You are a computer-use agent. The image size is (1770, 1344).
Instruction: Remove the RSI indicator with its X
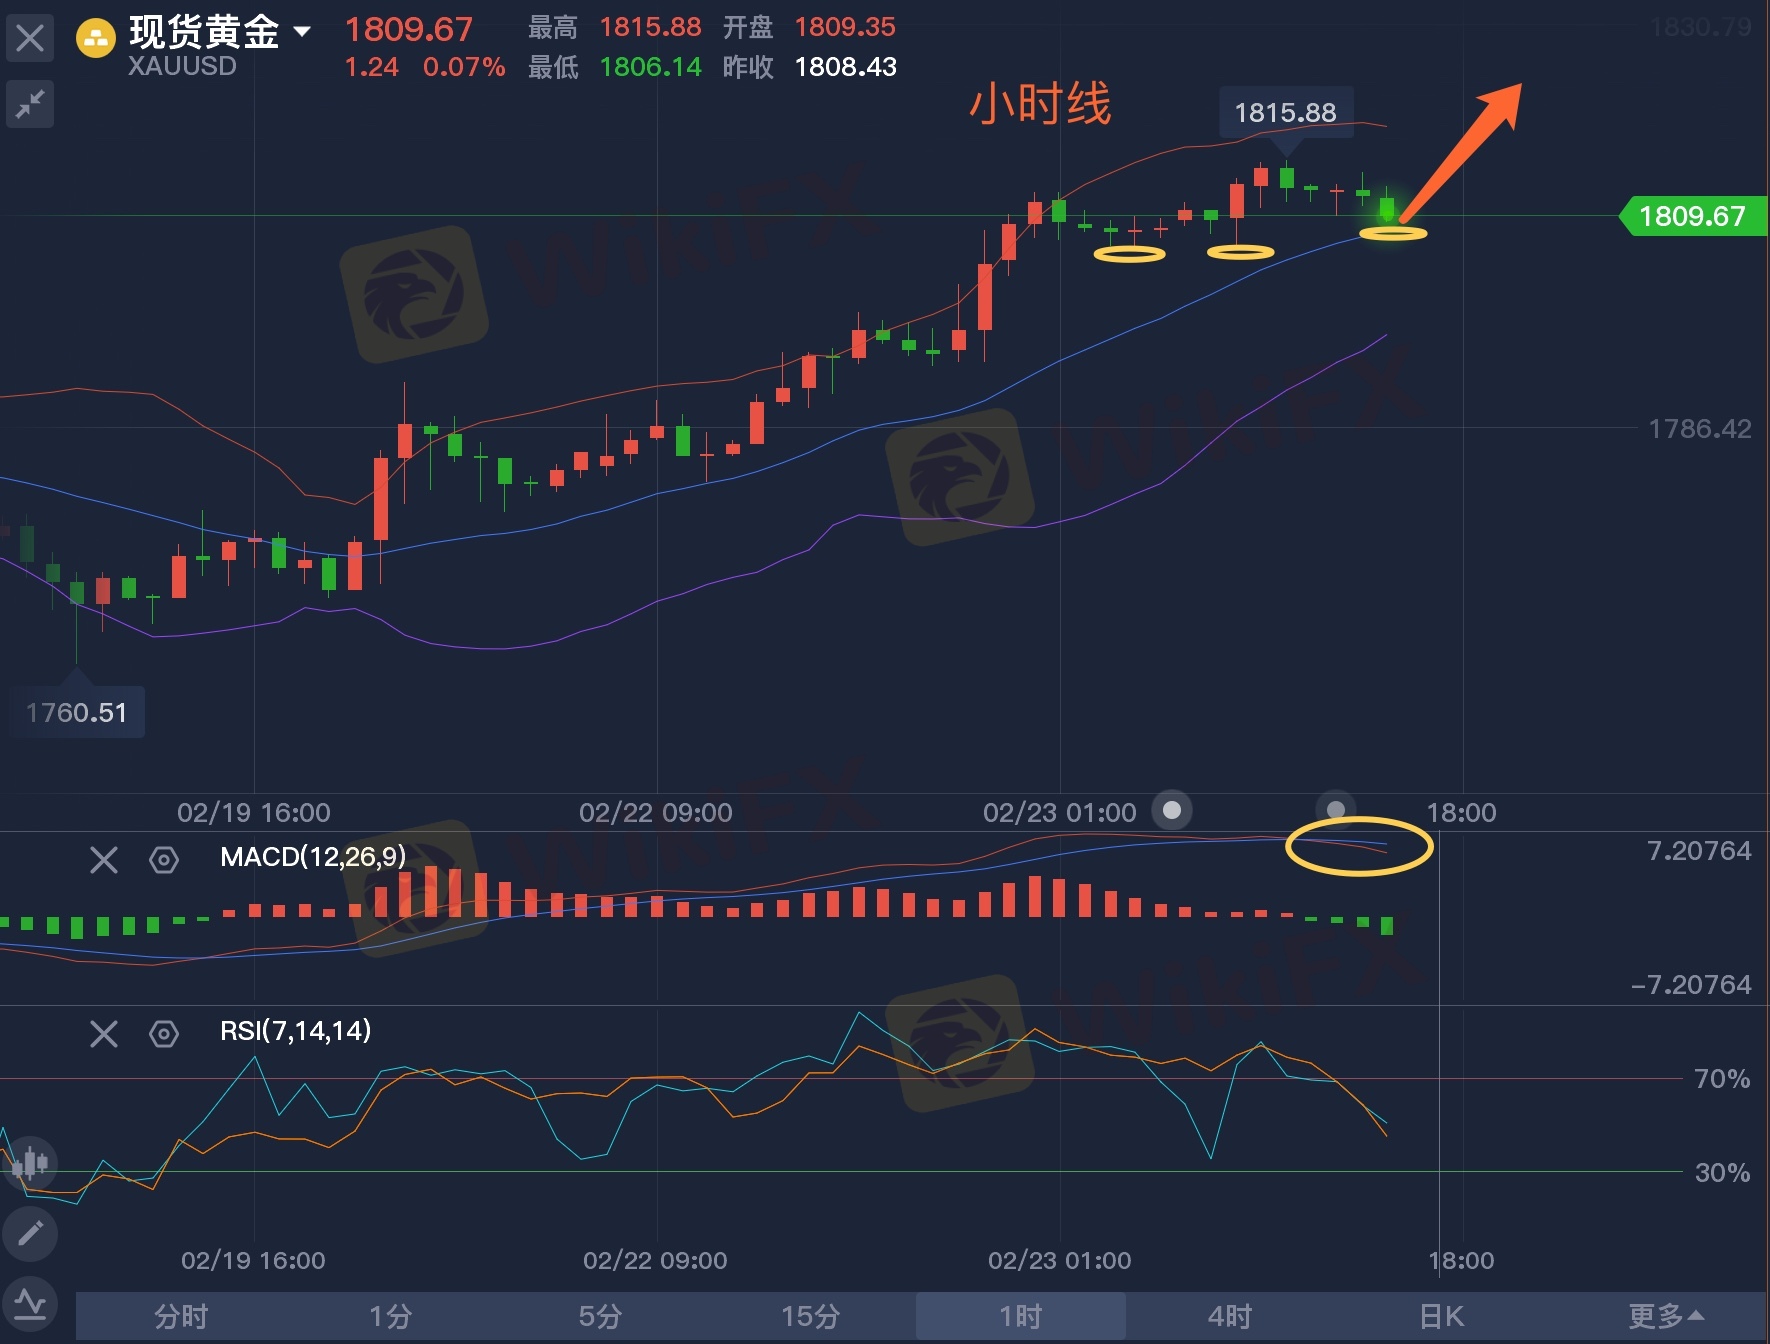104,1033
